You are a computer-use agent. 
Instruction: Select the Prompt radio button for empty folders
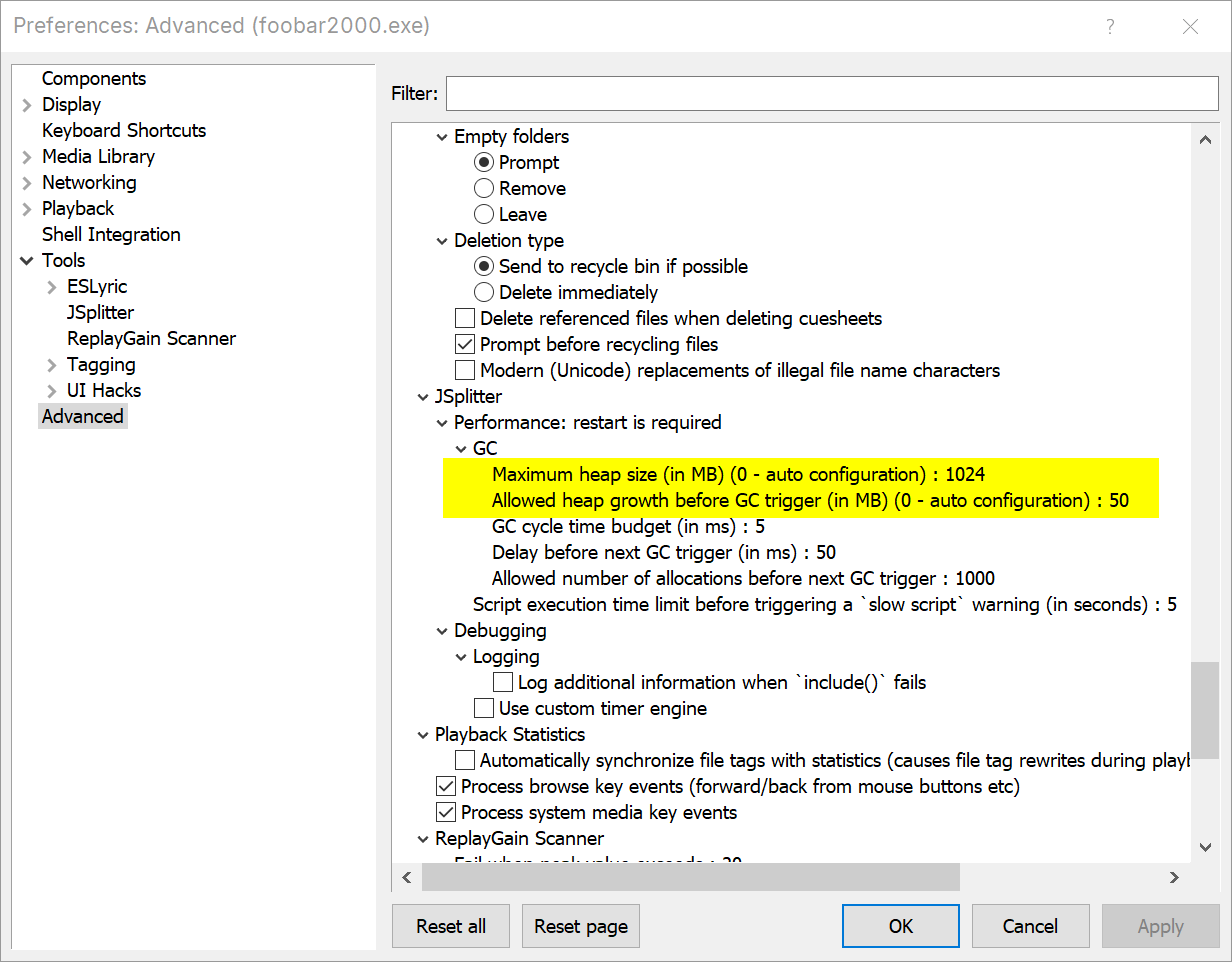click(484, 162)
